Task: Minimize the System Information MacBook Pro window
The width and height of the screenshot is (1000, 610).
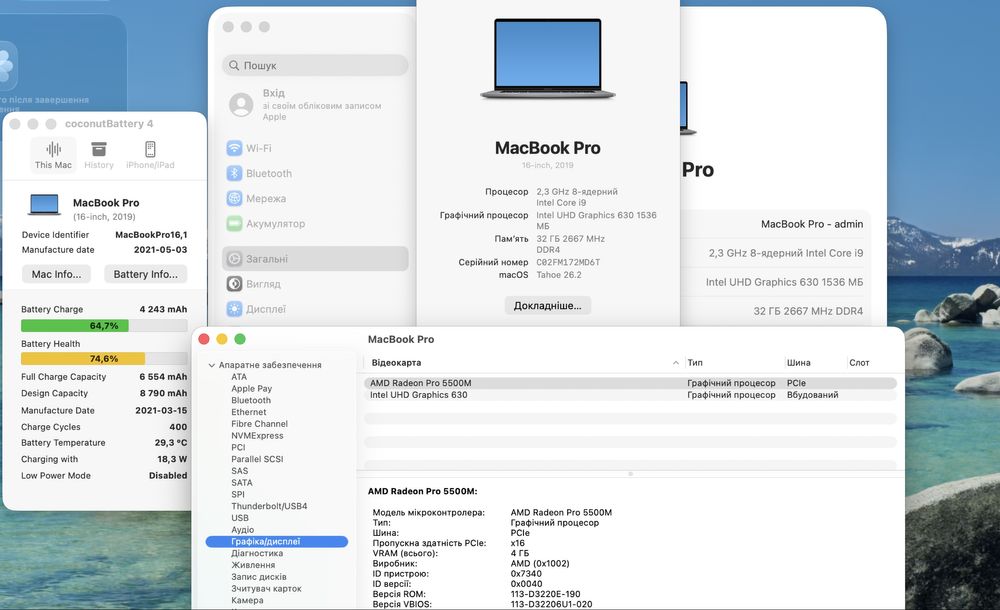Action: pyautogui.click(x=222, y=339)
